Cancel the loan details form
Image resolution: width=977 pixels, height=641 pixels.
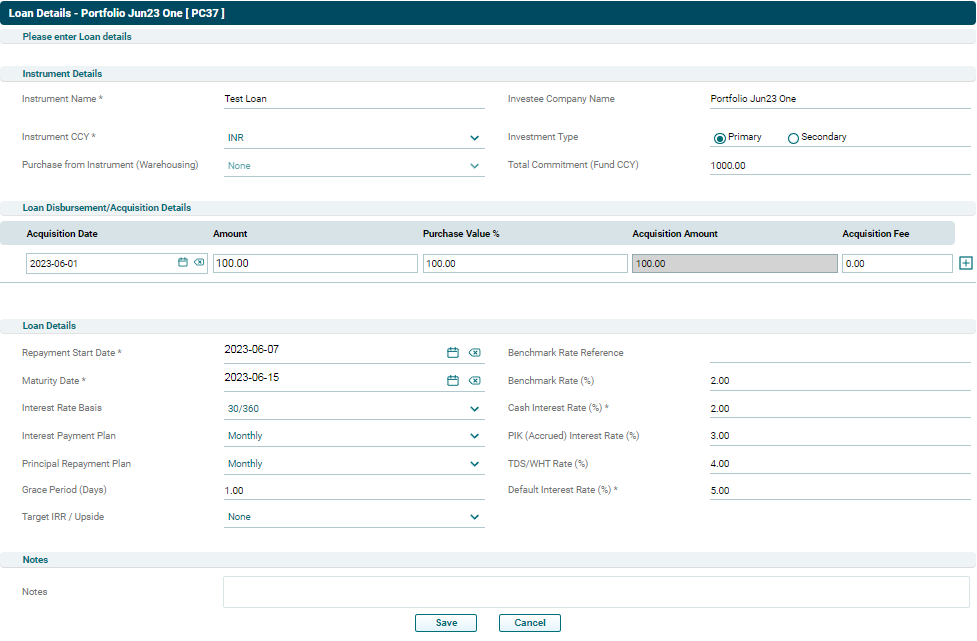pos(530,623)
